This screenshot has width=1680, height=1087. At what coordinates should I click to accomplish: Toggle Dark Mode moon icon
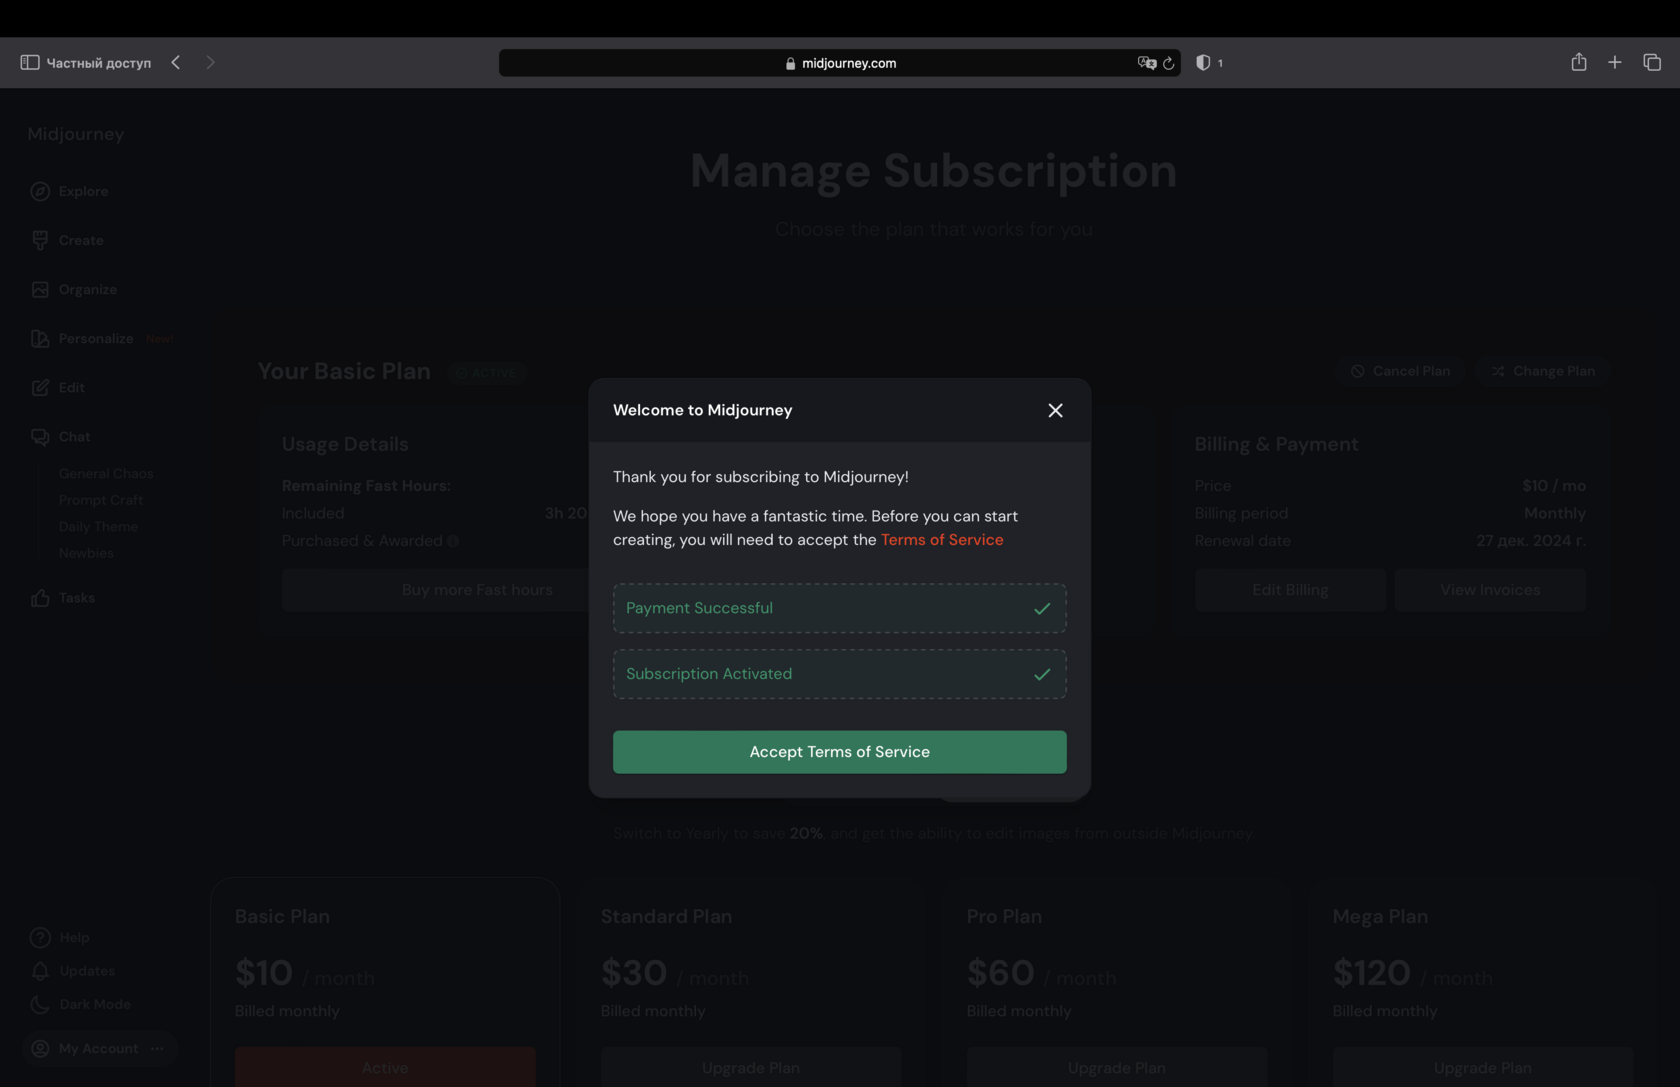pos(40,1004)
